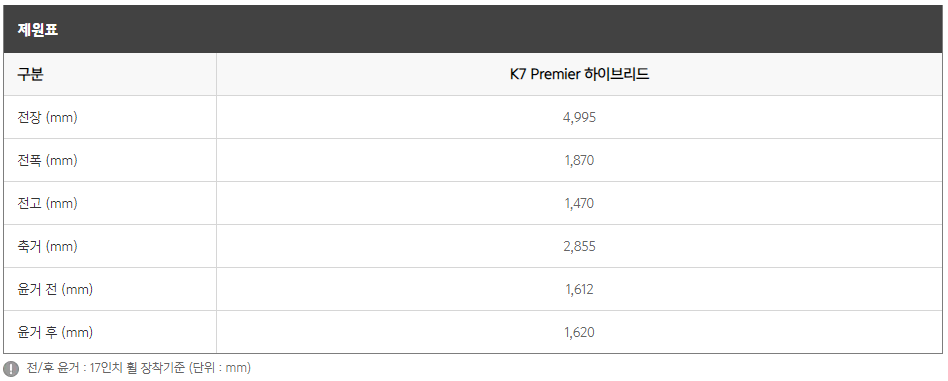Click the 17인치 휠 장착기준 footnote text
Screen dimensions: 948x381
click(x=137, y=368)
